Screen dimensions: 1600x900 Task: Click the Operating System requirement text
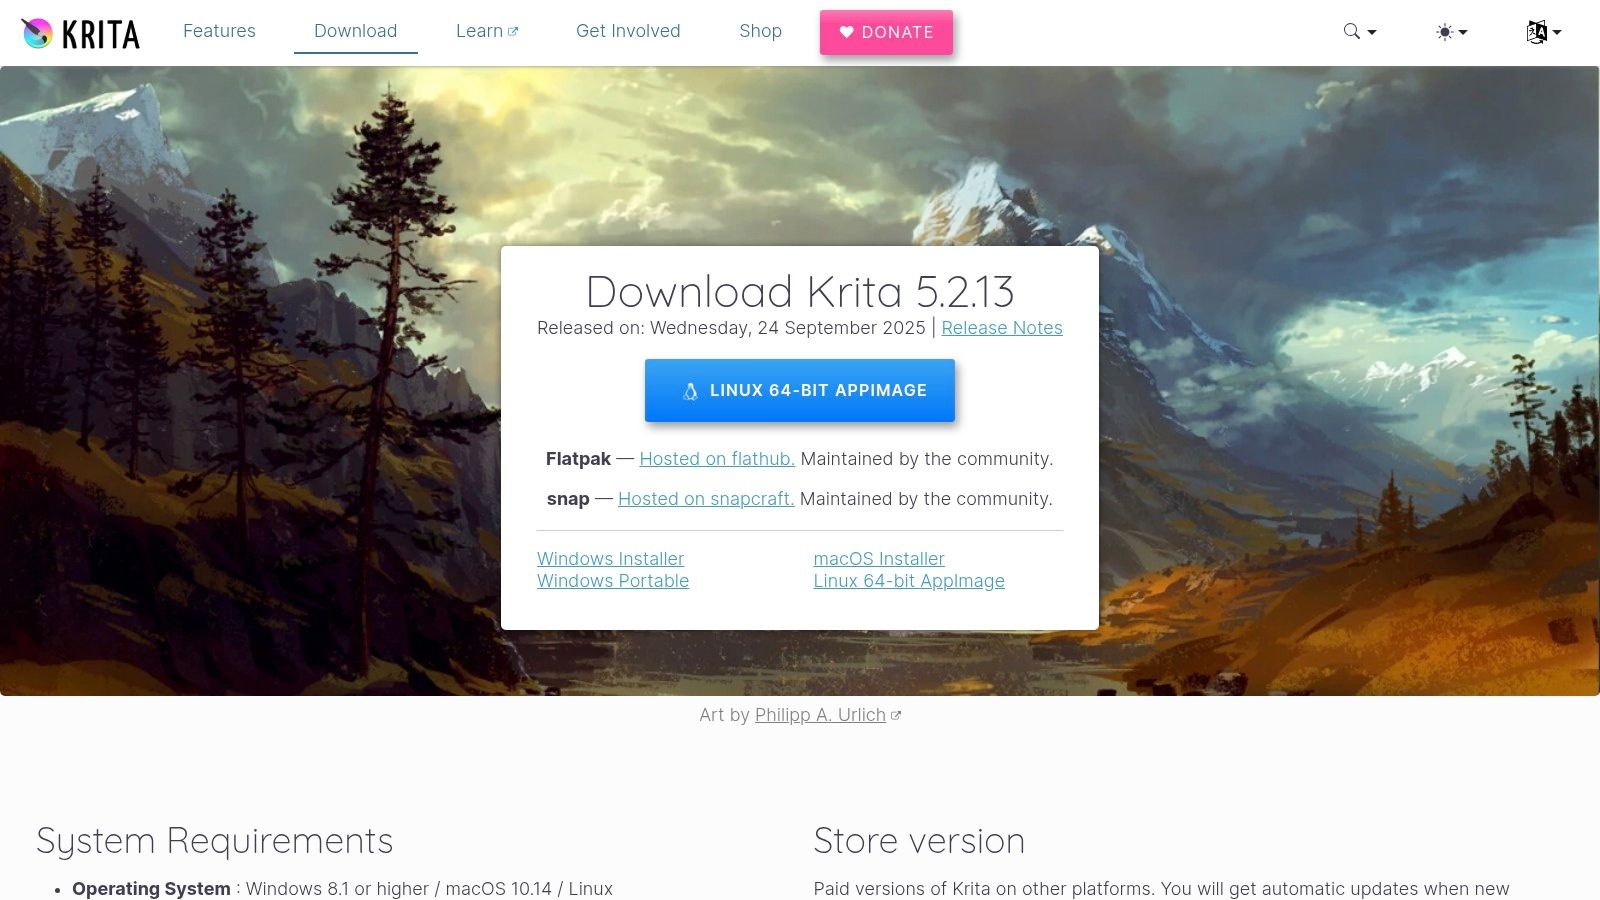pyautogui.click(x=342, y=889)
